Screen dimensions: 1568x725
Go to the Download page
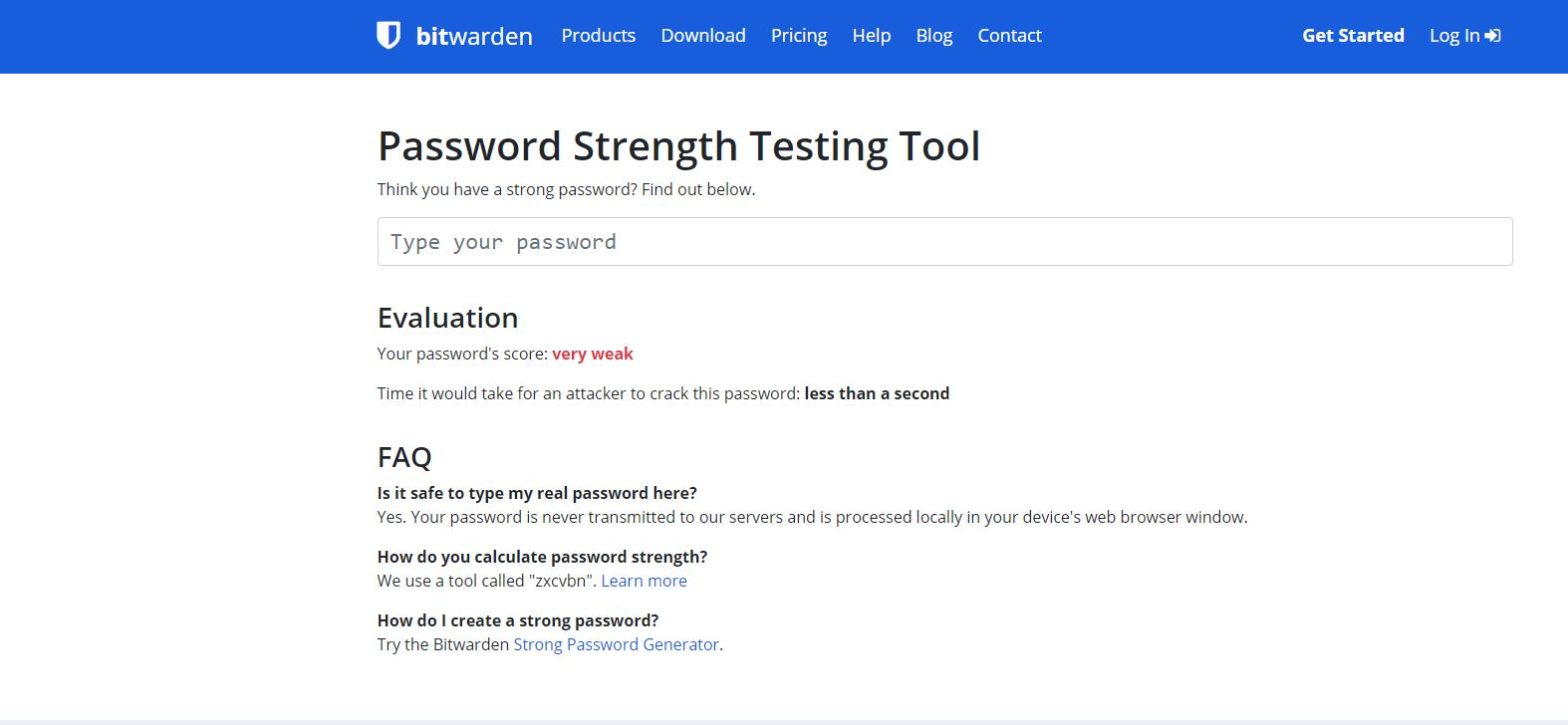tap(703, 35)
